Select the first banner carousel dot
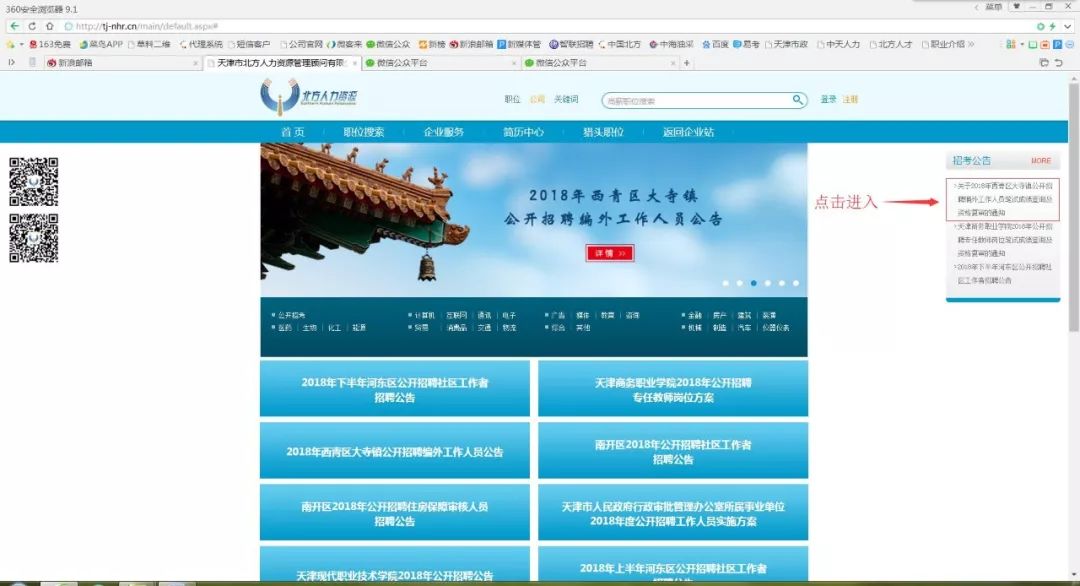The width and height of the screenshot is (1080, 586). coord(725,283)
